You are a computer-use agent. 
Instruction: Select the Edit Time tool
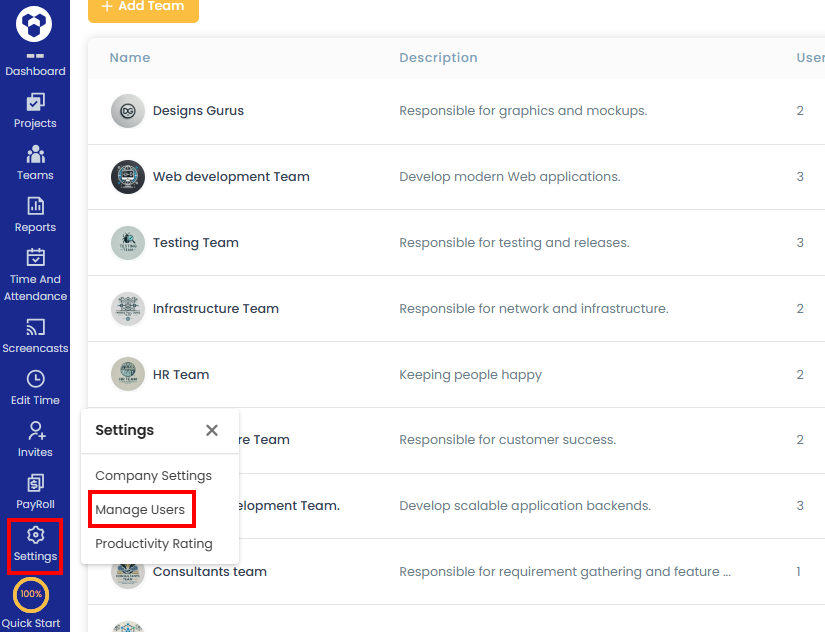(x=35, y=388)
